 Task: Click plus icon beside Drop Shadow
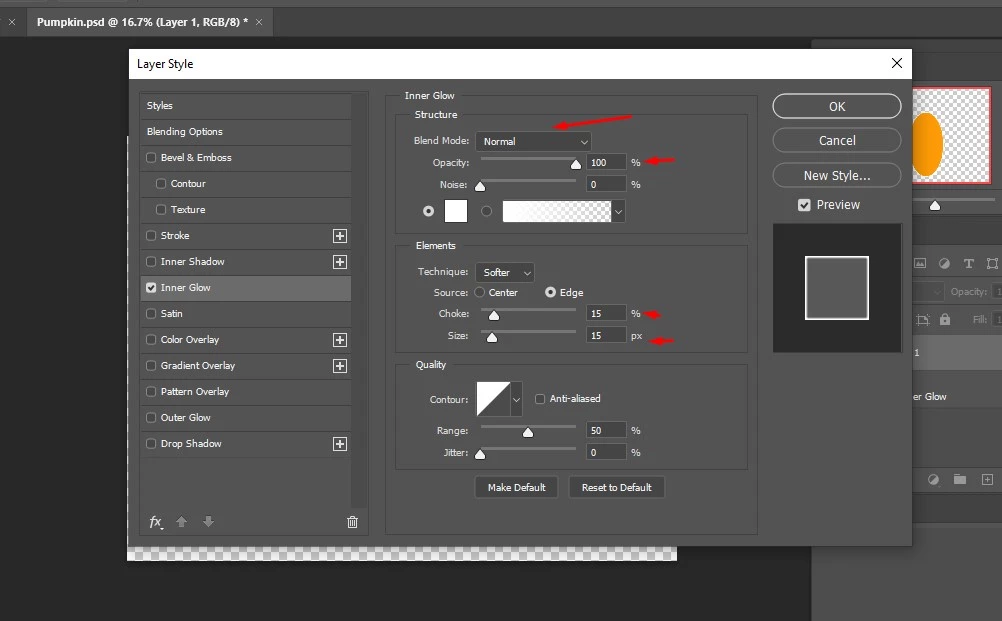pyautogui.click(x=340, y=444)
